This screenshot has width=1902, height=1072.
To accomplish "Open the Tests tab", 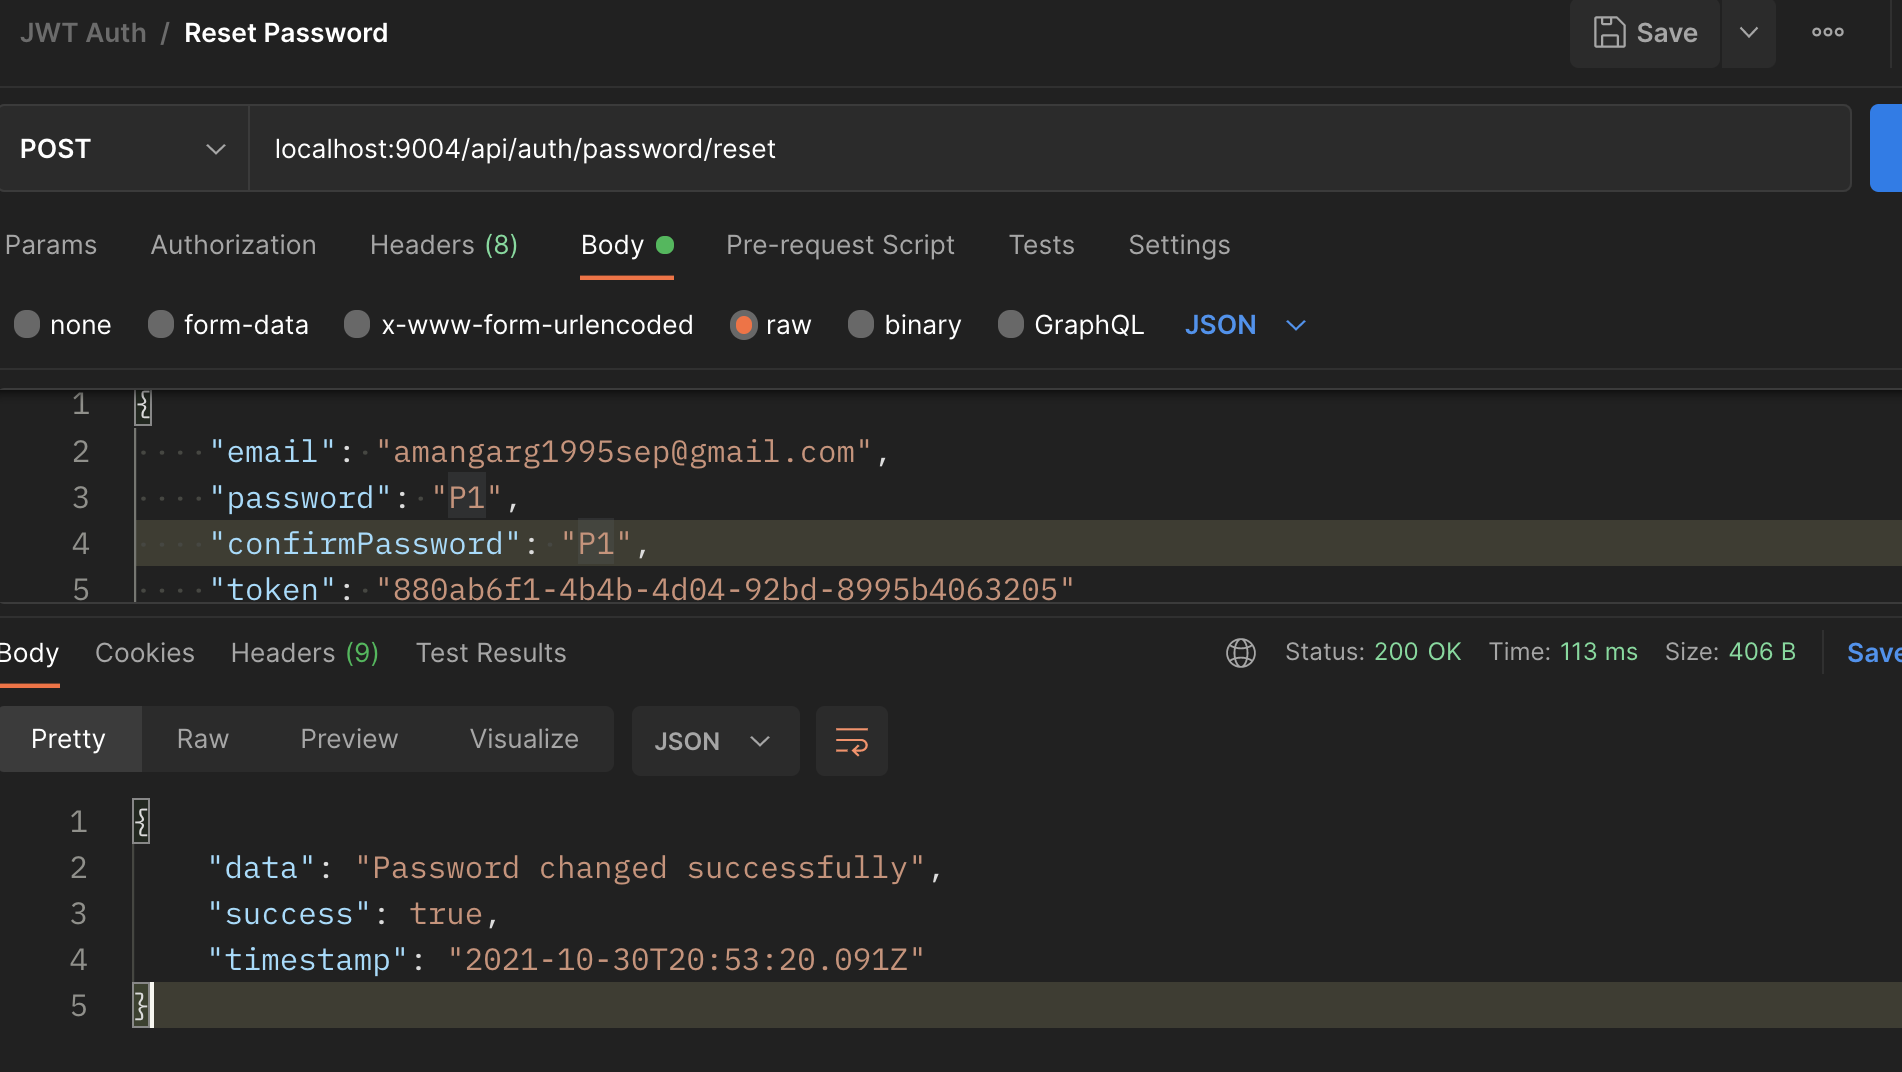I will 1041,245.
